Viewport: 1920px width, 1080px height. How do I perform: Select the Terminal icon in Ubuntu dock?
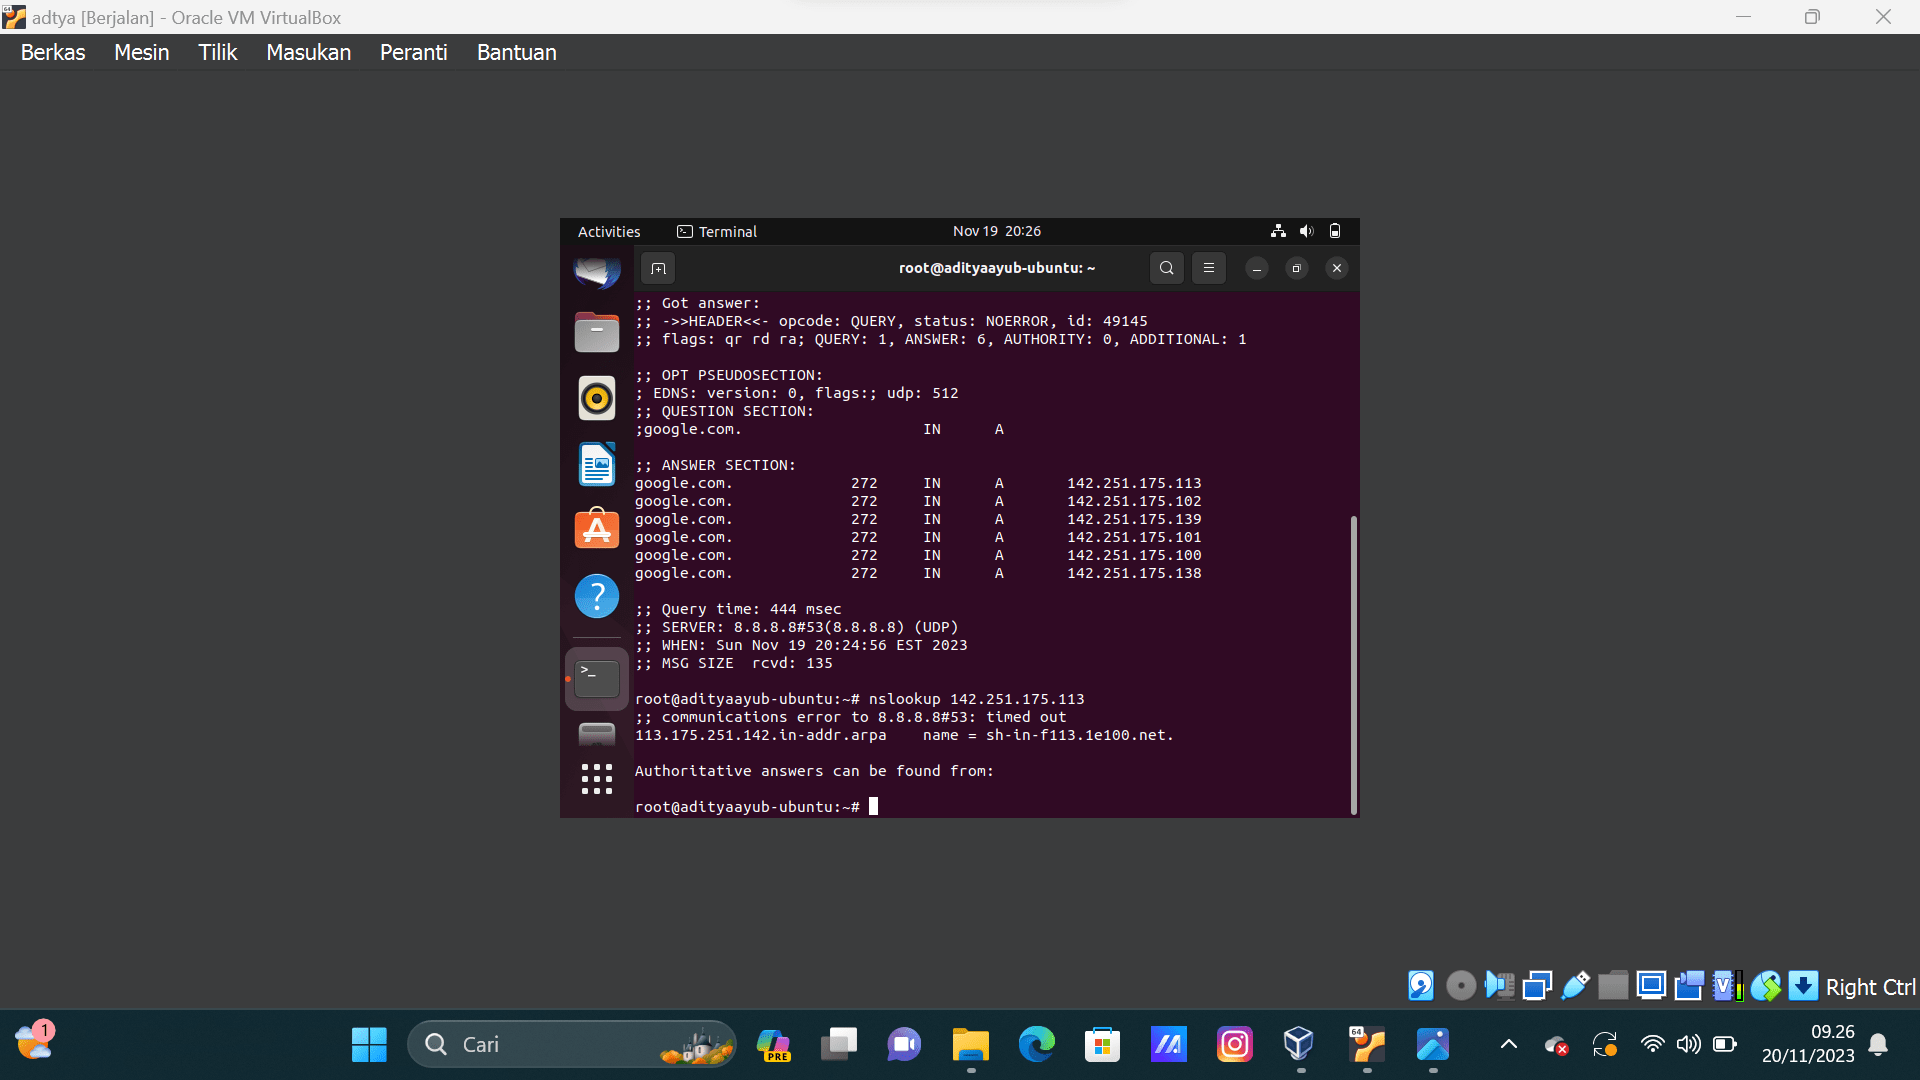point(597,679)
